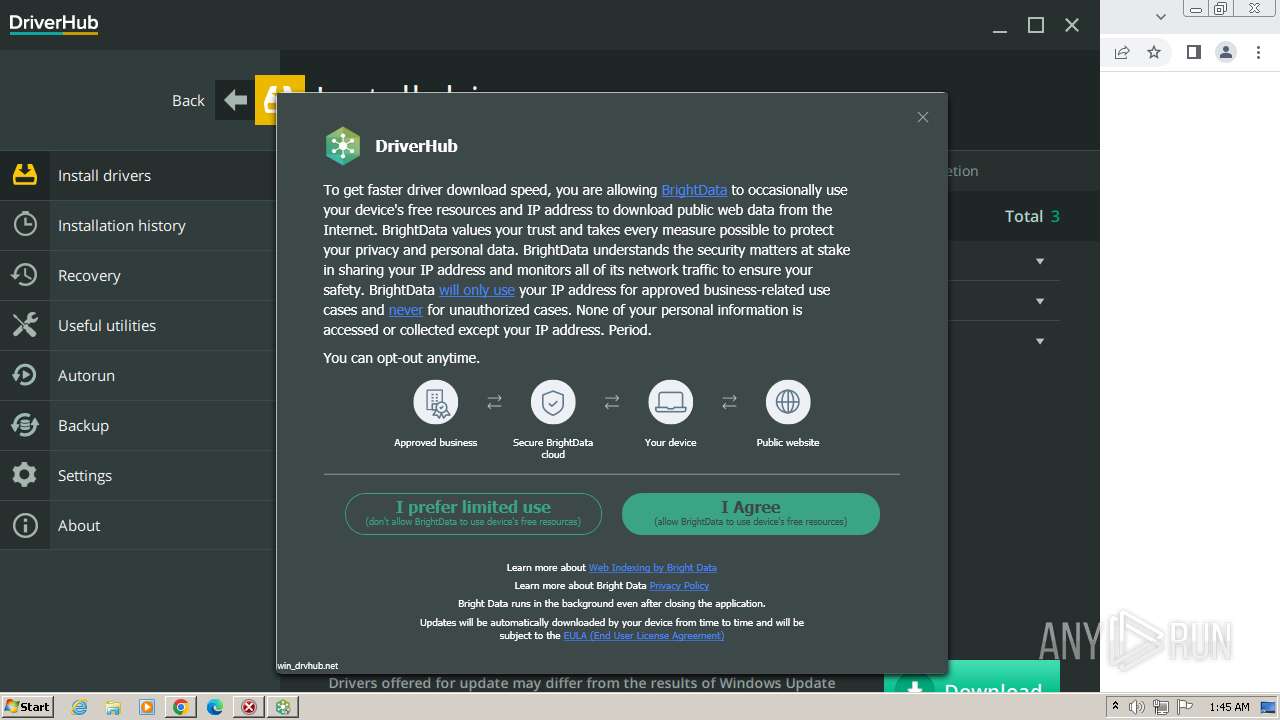Open the EULA End User License Agreement link

pos(644,635)
